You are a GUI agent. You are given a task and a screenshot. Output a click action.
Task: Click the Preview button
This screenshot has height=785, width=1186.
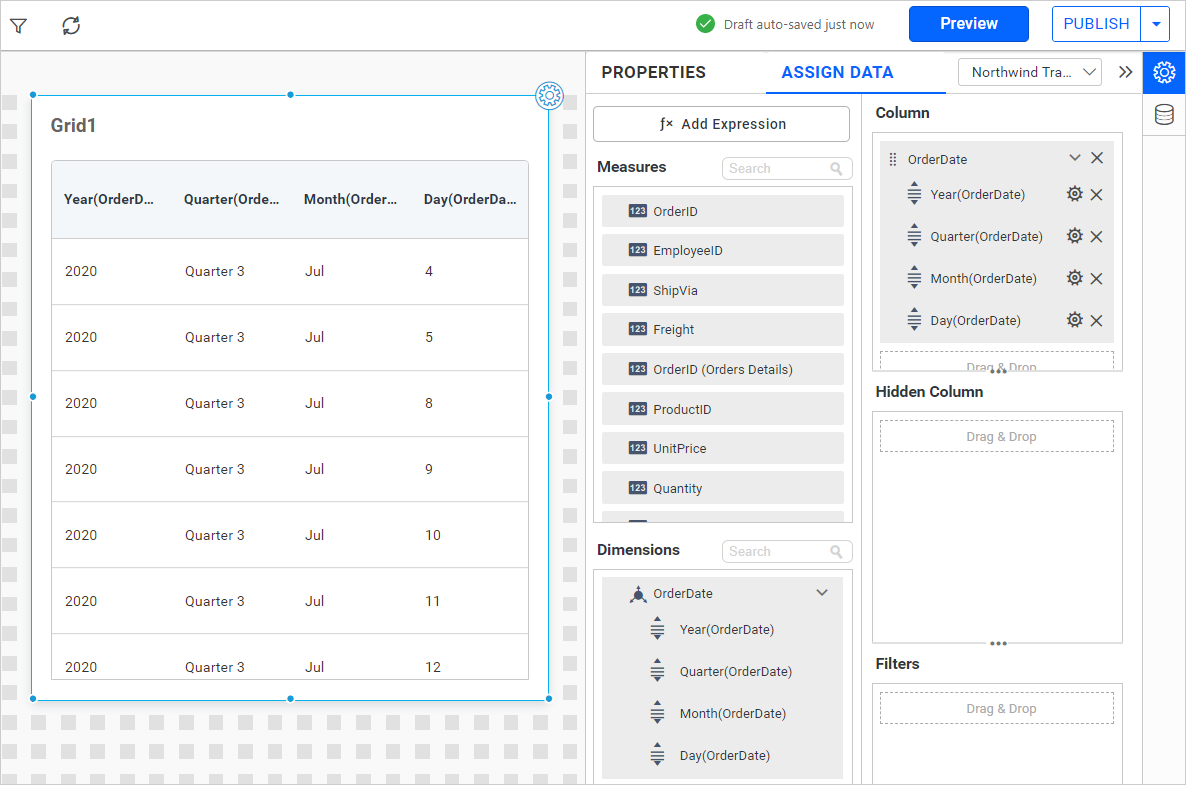(x=968, y=24)
